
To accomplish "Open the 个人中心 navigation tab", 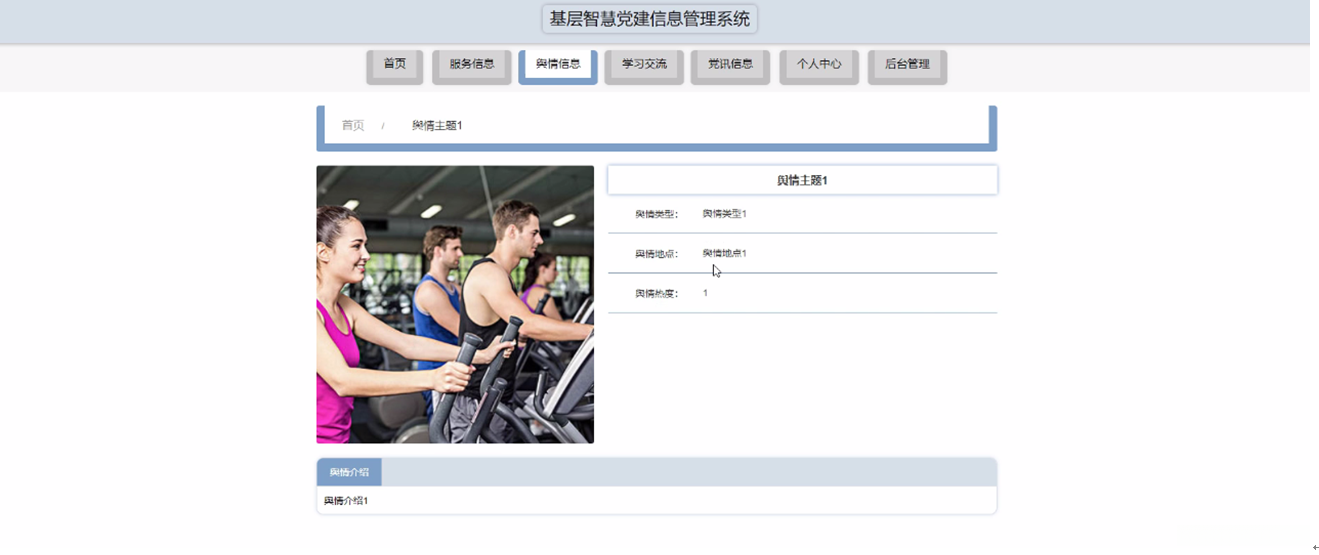I will click(x=819, y=65).
